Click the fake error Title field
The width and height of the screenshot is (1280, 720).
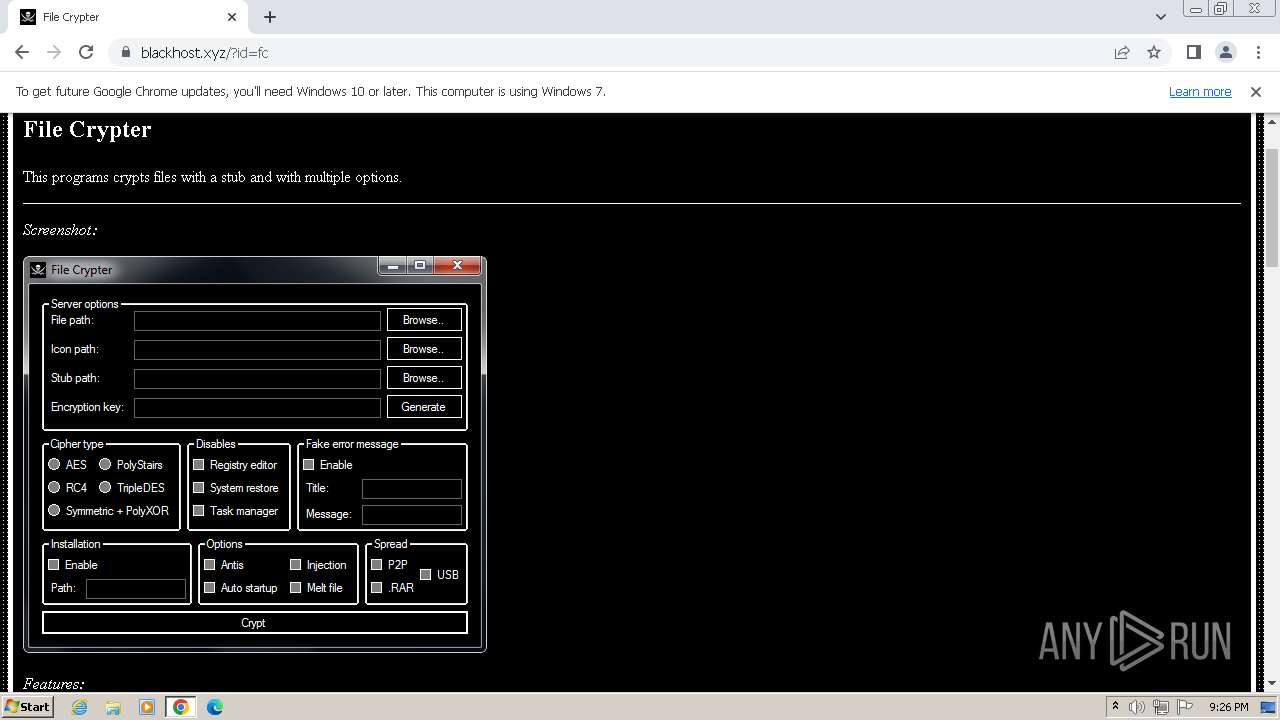(411, 488)
